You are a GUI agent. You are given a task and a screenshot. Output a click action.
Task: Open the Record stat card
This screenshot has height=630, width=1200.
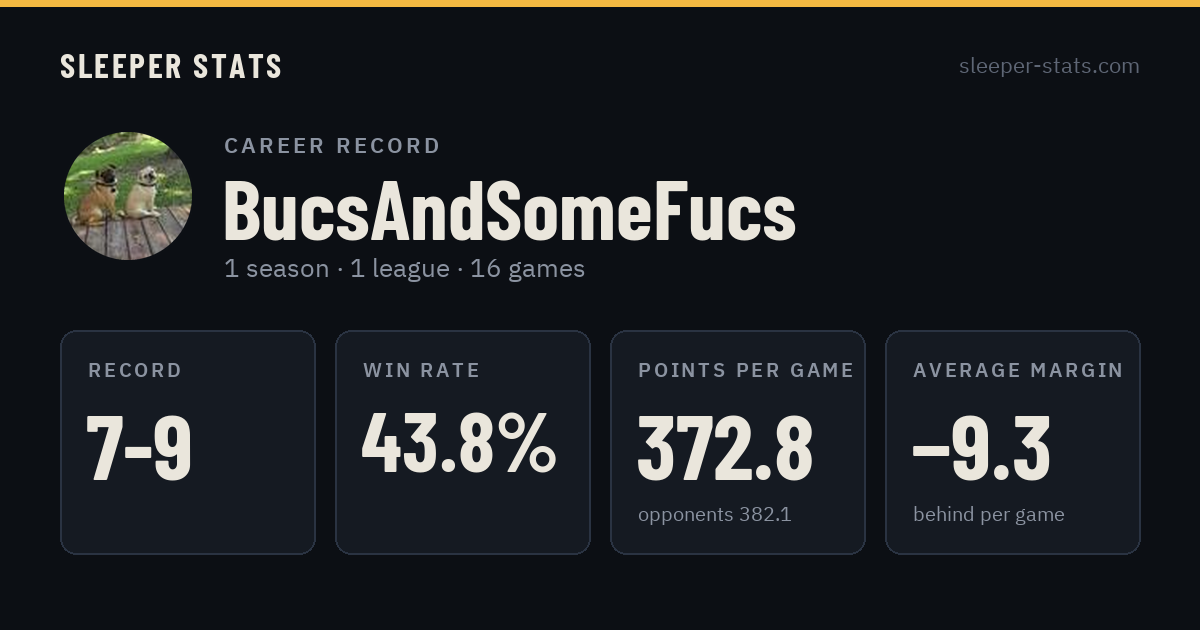[188, 442]
